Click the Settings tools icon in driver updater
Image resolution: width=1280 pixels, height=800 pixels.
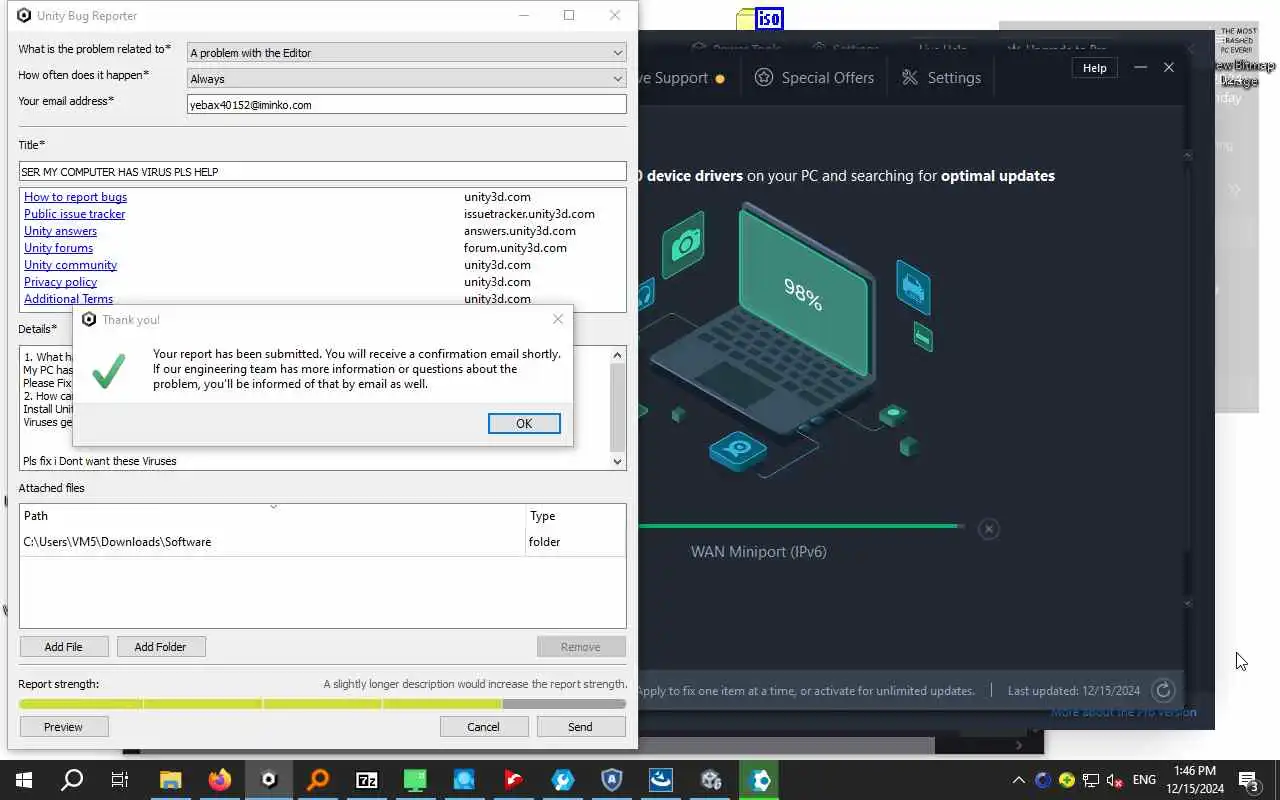point(910,78)
